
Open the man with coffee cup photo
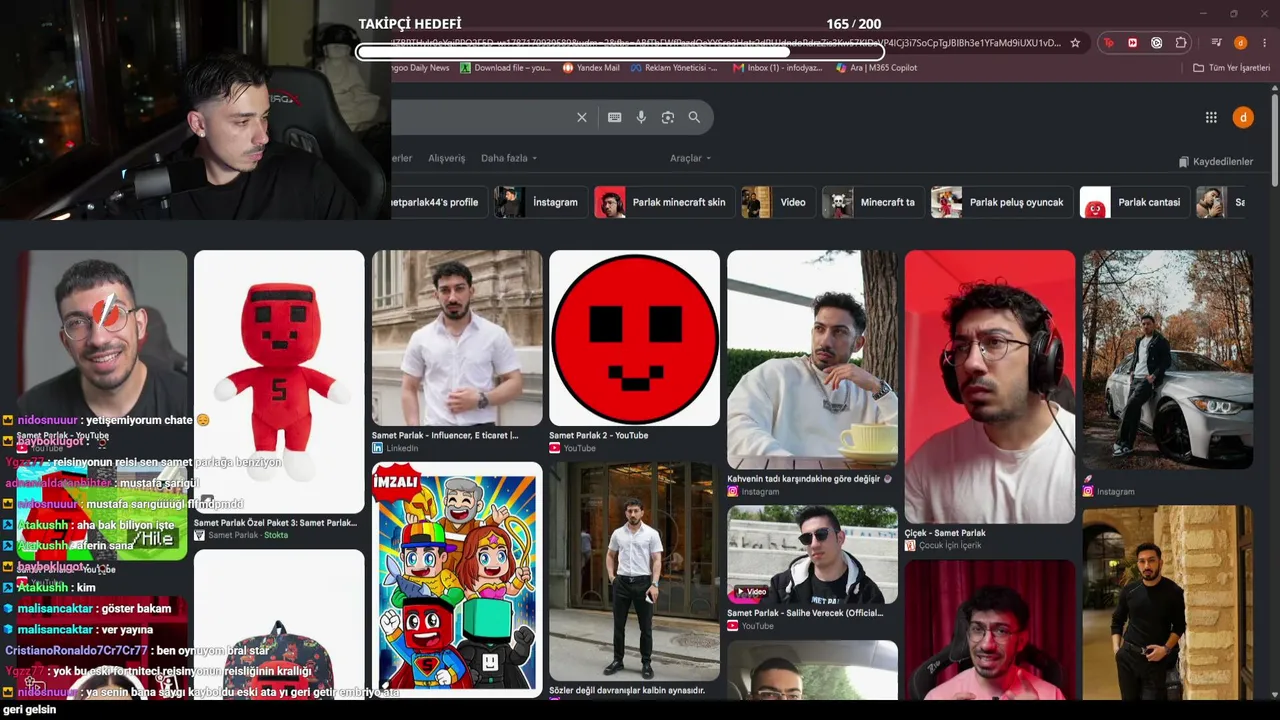tap(812, 359)
